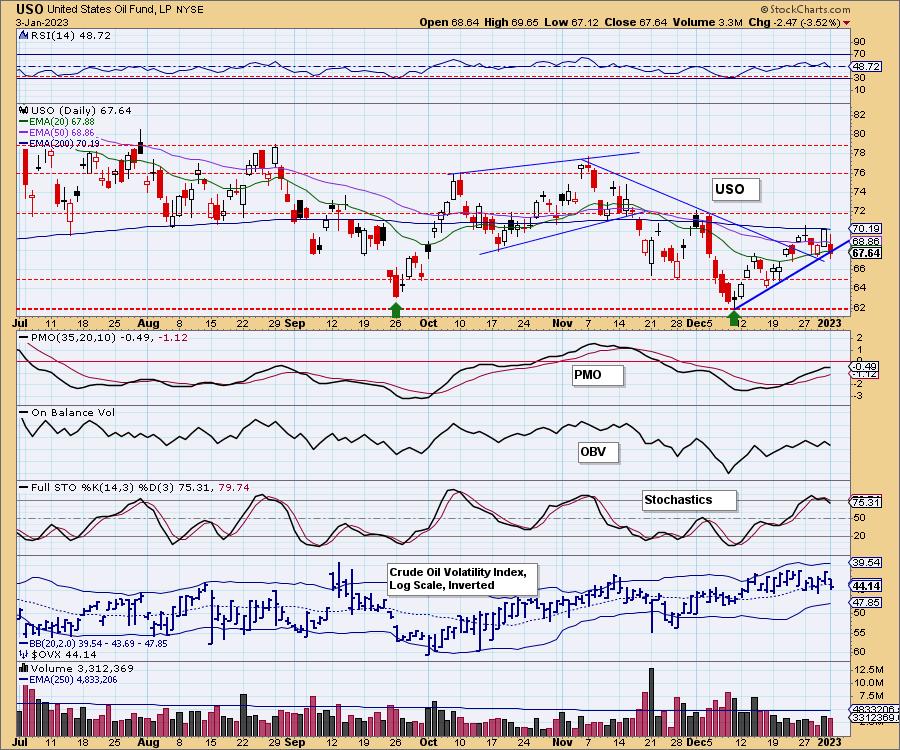Click the Jul label on bottom axis
The image size is (900, 750).
20,741
